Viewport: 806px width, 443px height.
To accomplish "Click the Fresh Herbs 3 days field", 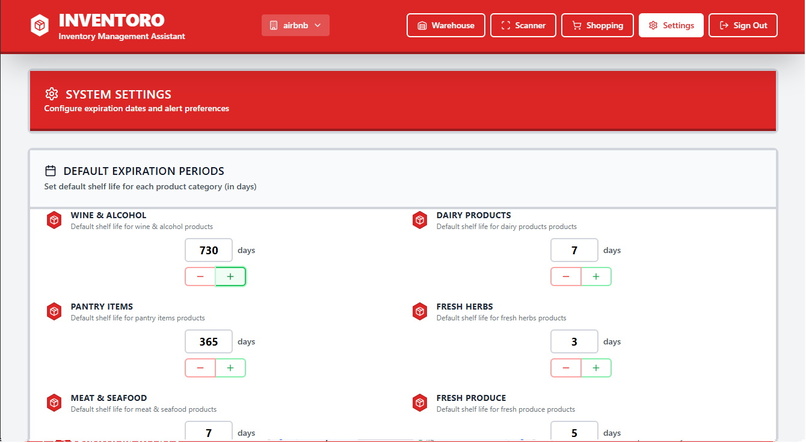I will click(574, 342).
